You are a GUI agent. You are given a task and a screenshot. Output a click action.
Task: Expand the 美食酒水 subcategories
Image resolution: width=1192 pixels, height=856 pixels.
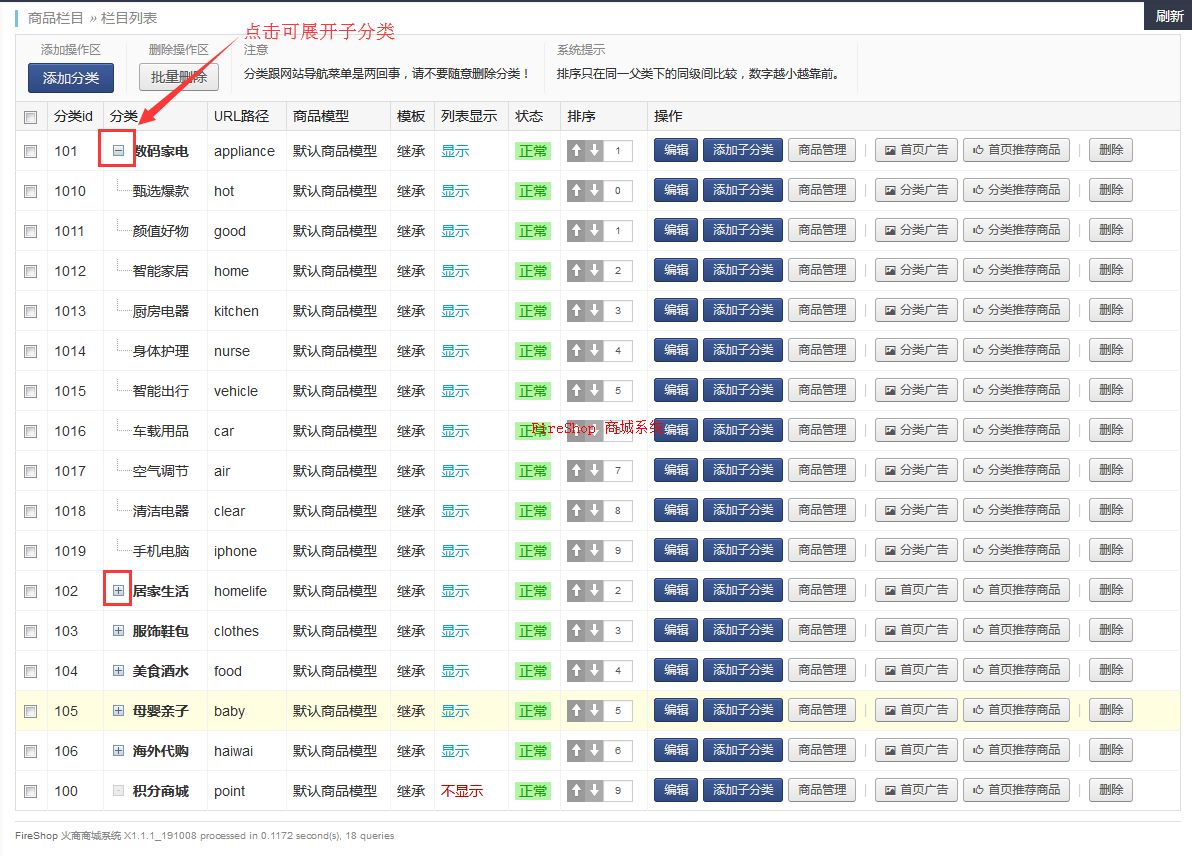[118, 671]
